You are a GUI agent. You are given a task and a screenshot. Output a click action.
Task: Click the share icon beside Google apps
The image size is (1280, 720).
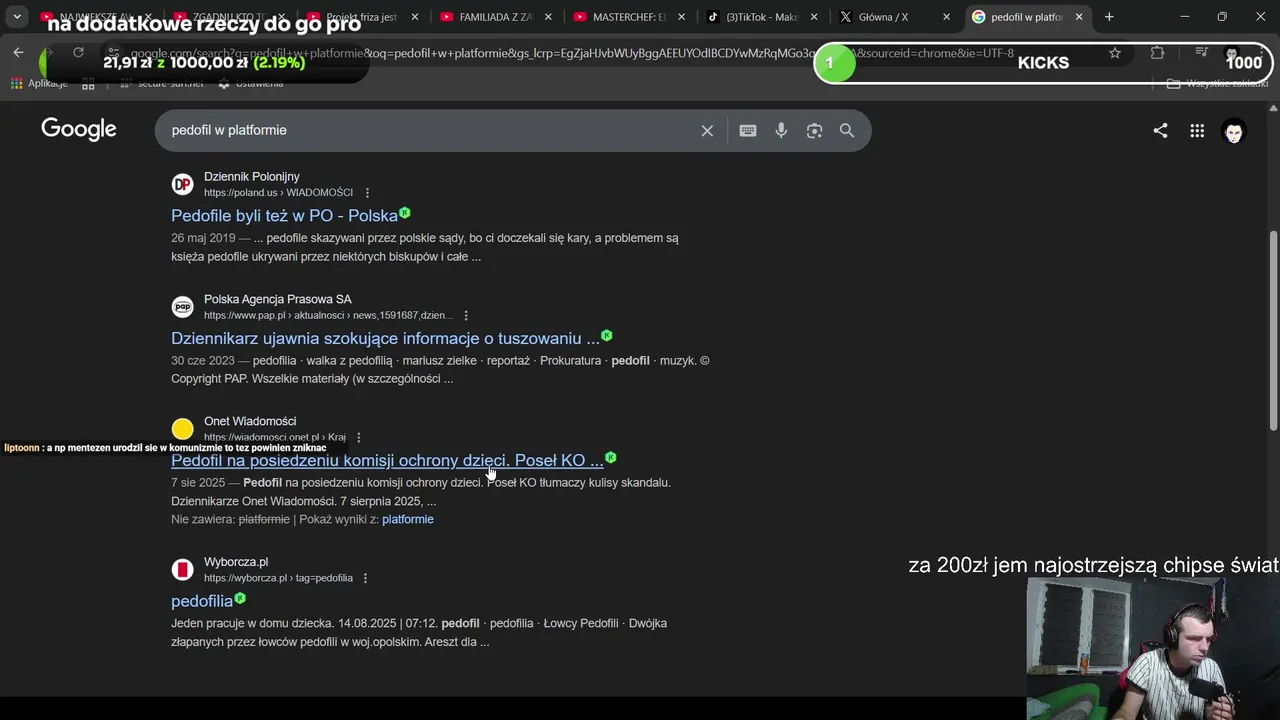pyautogui.click(x=1160, y=130)
